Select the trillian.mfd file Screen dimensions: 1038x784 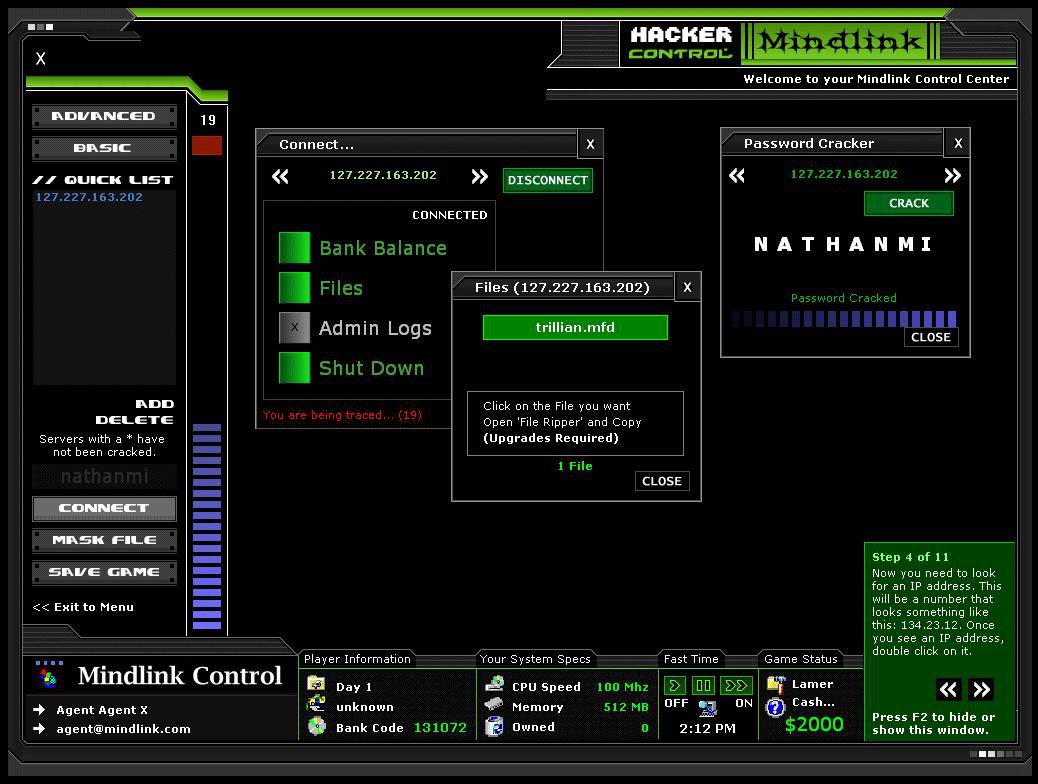pyautogui.click(x=575, y=327)
